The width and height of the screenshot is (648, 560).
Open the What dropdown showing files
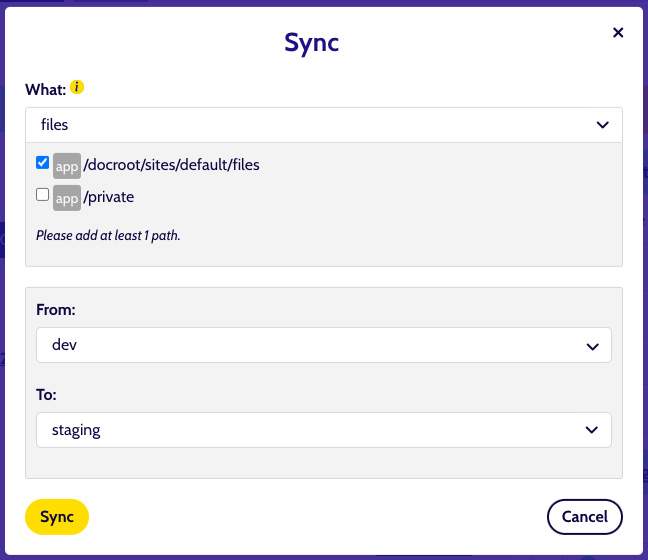[x=324, y=125]
